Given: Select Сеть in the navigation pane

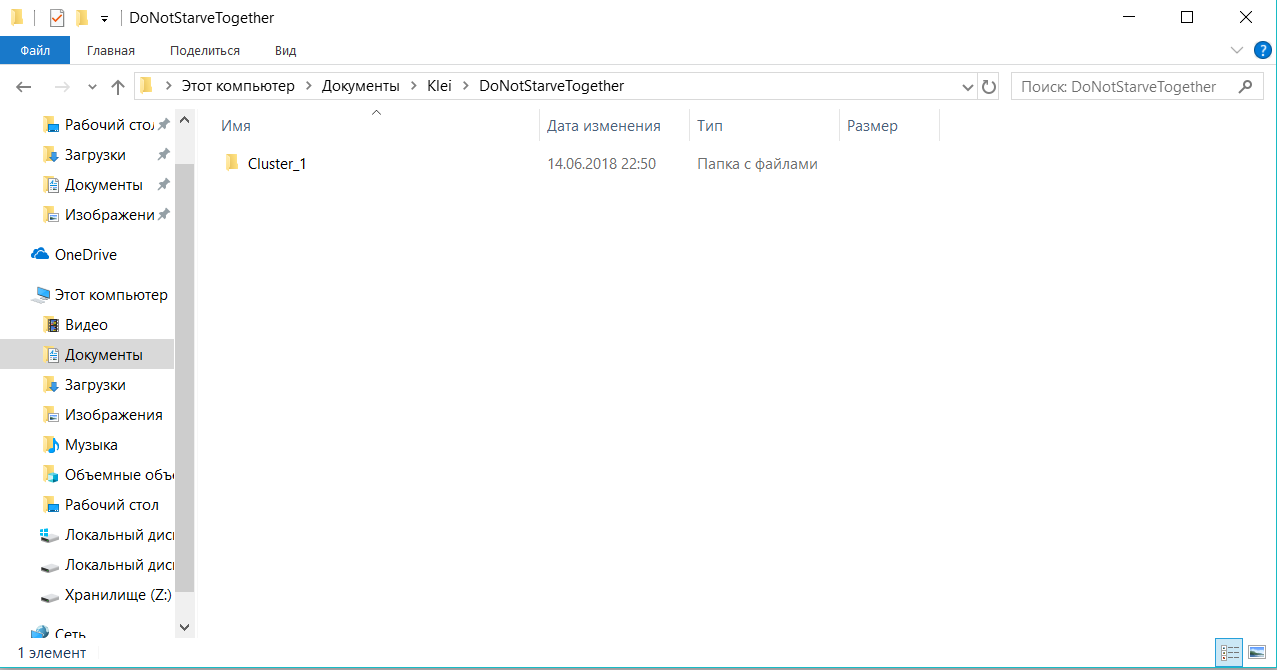Looking at the screenshot, I should pos(70,634).
